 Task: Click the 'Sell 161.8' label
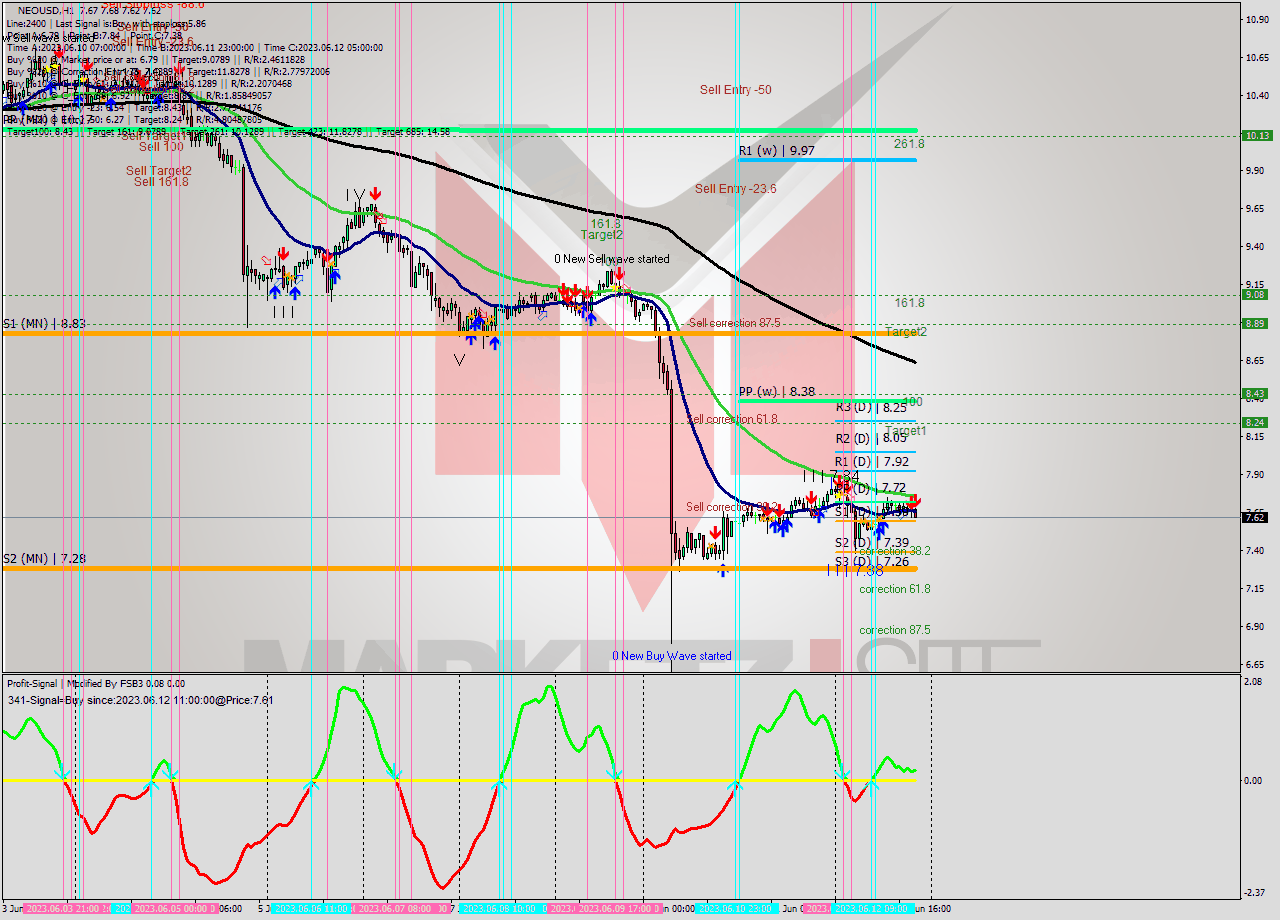coord(160,182)
